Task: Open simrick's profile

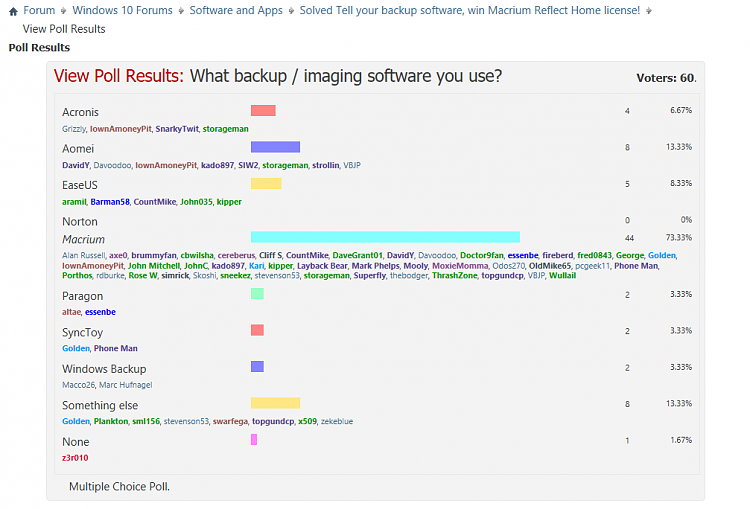Action: [x=175, y=276]
